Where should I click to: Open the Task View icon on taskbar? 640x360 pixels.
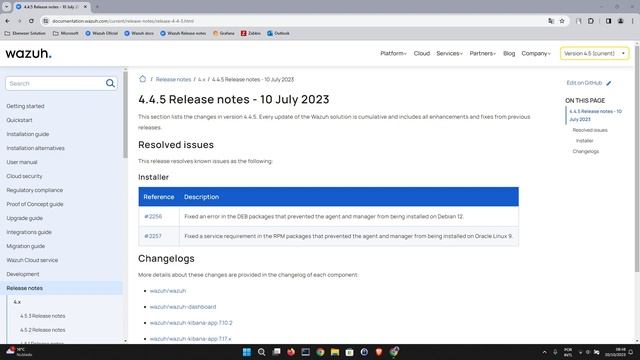276,352
